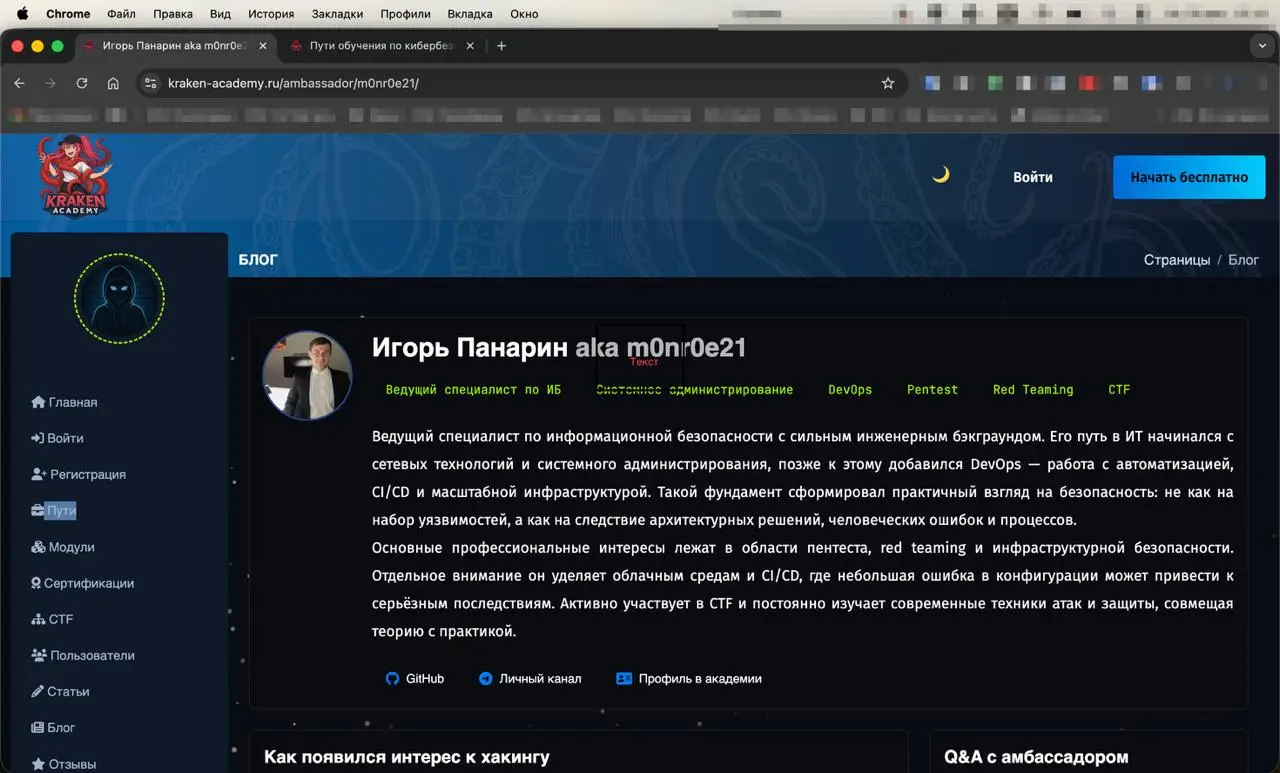Open the Закладки menu

pyautogui.click(x=337, y=14)
